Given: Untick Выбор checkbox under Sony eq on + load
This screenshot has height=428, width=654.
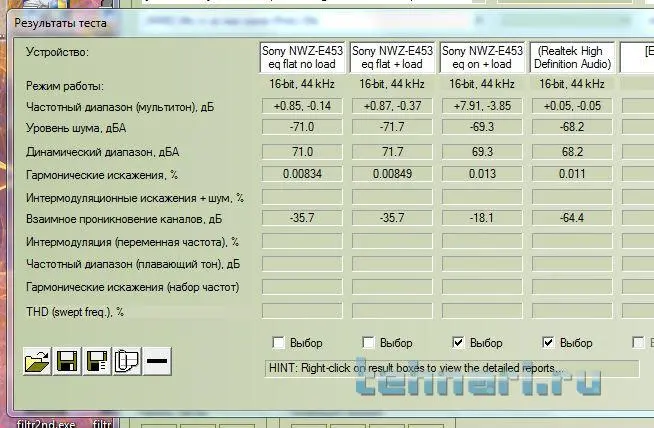Looking at the screenshot, I should [x=458, y=343].
